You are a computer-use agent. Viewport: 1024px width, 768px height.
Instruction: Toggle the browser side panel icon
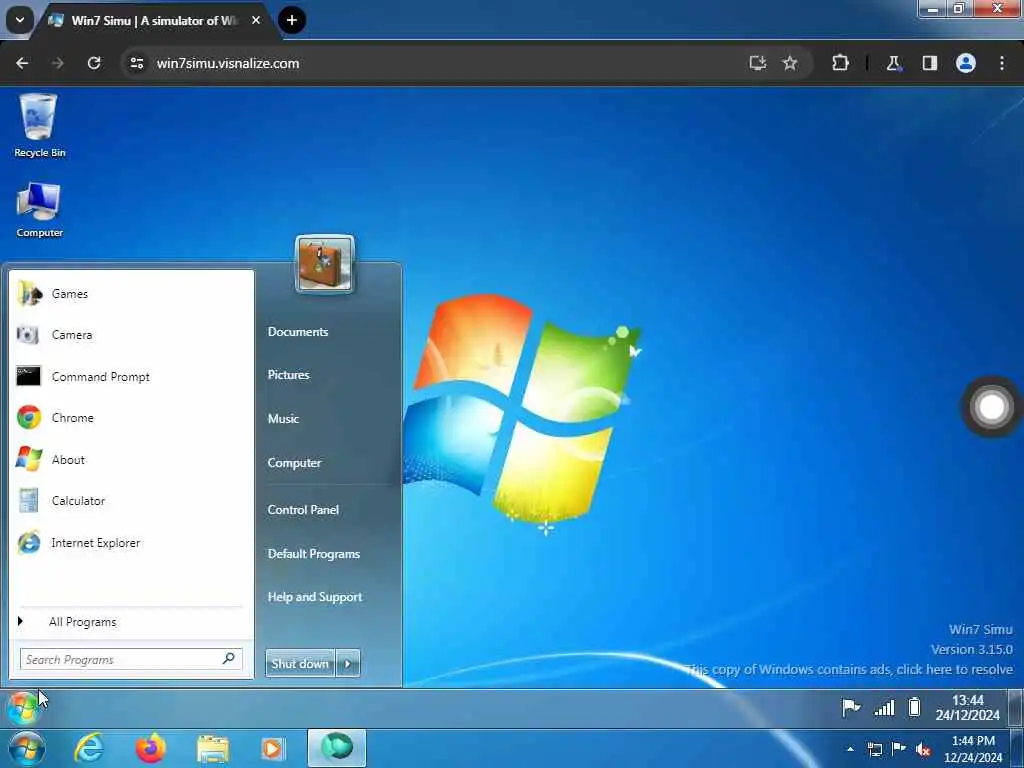929,63
